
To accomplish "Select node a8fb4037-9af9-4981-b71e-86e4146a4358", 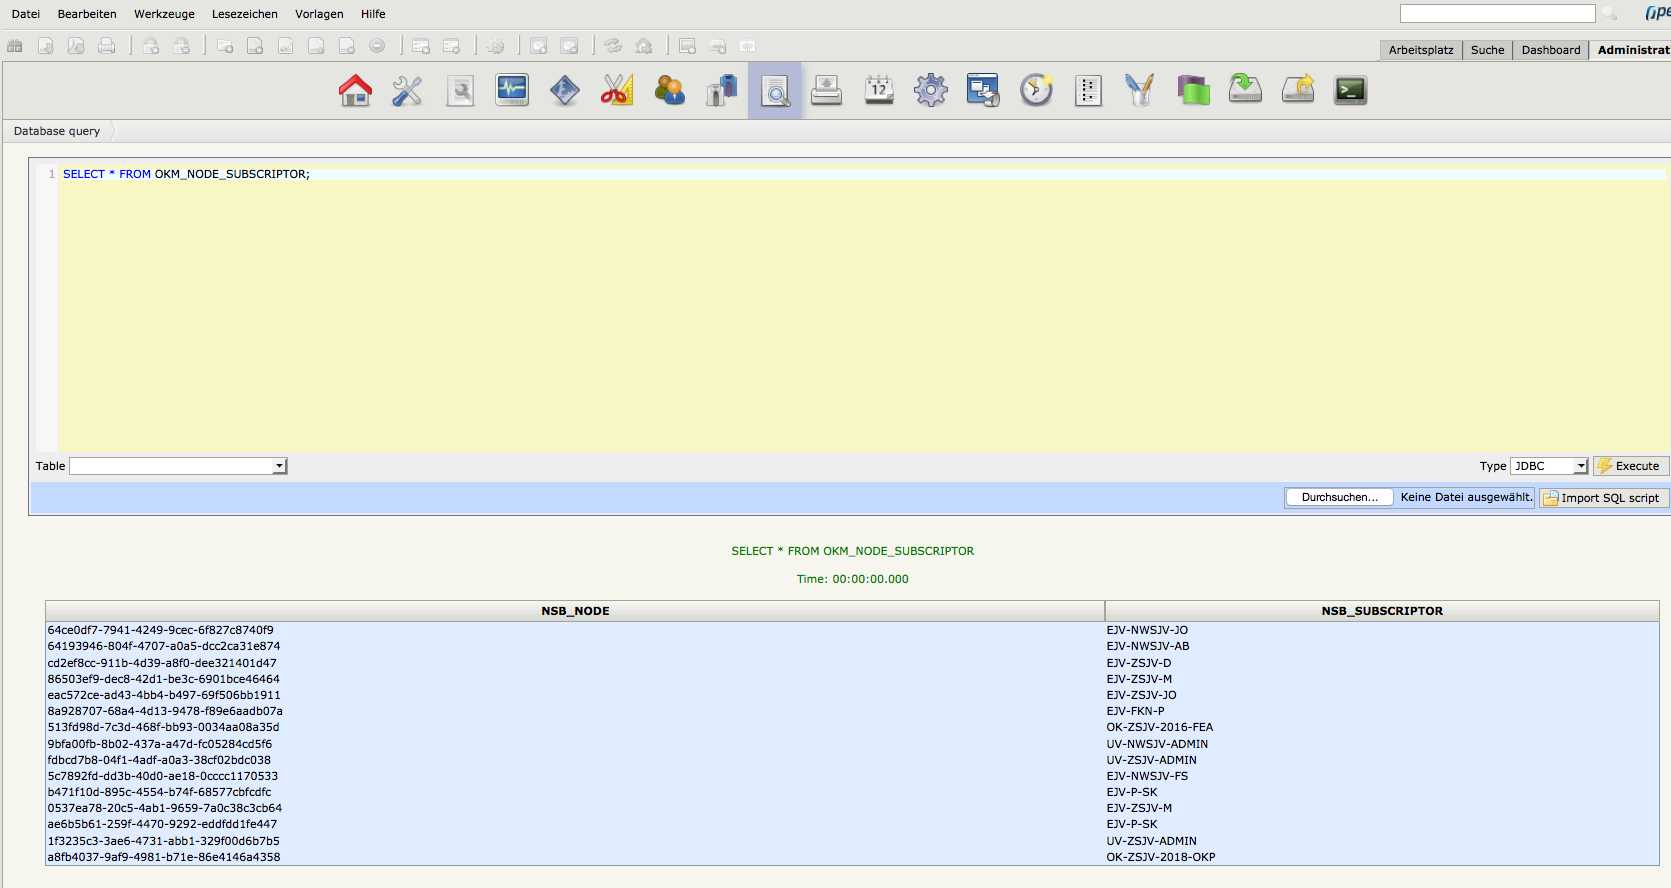I will tap(164, 857).
